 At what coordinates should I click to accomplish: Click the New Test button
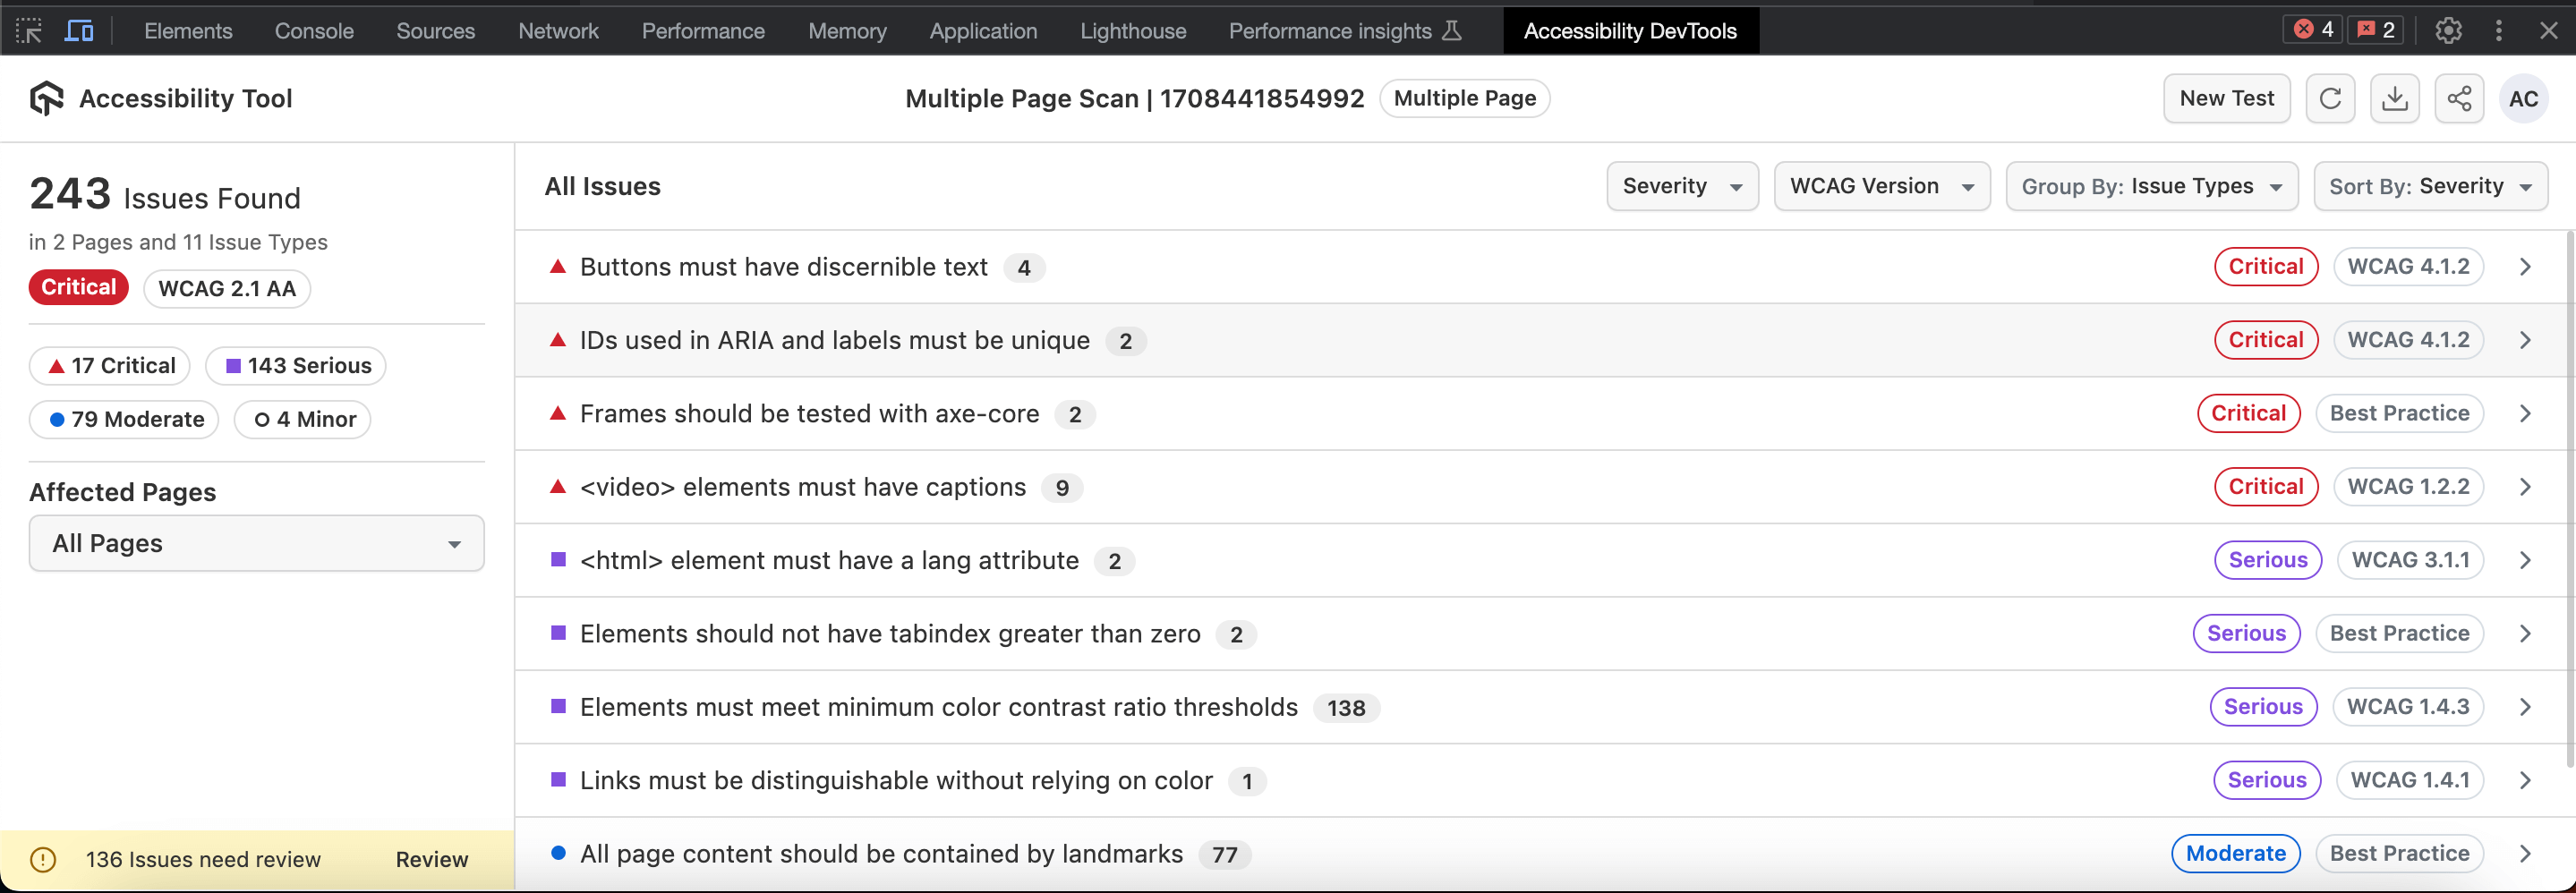2226,99
